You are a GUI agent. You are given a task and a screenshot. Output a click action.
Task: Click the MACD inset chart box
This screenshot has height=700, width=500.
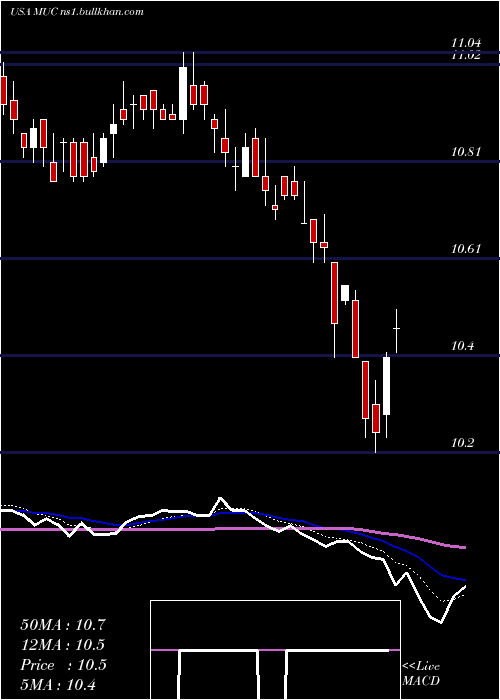[x=275, y=650]
